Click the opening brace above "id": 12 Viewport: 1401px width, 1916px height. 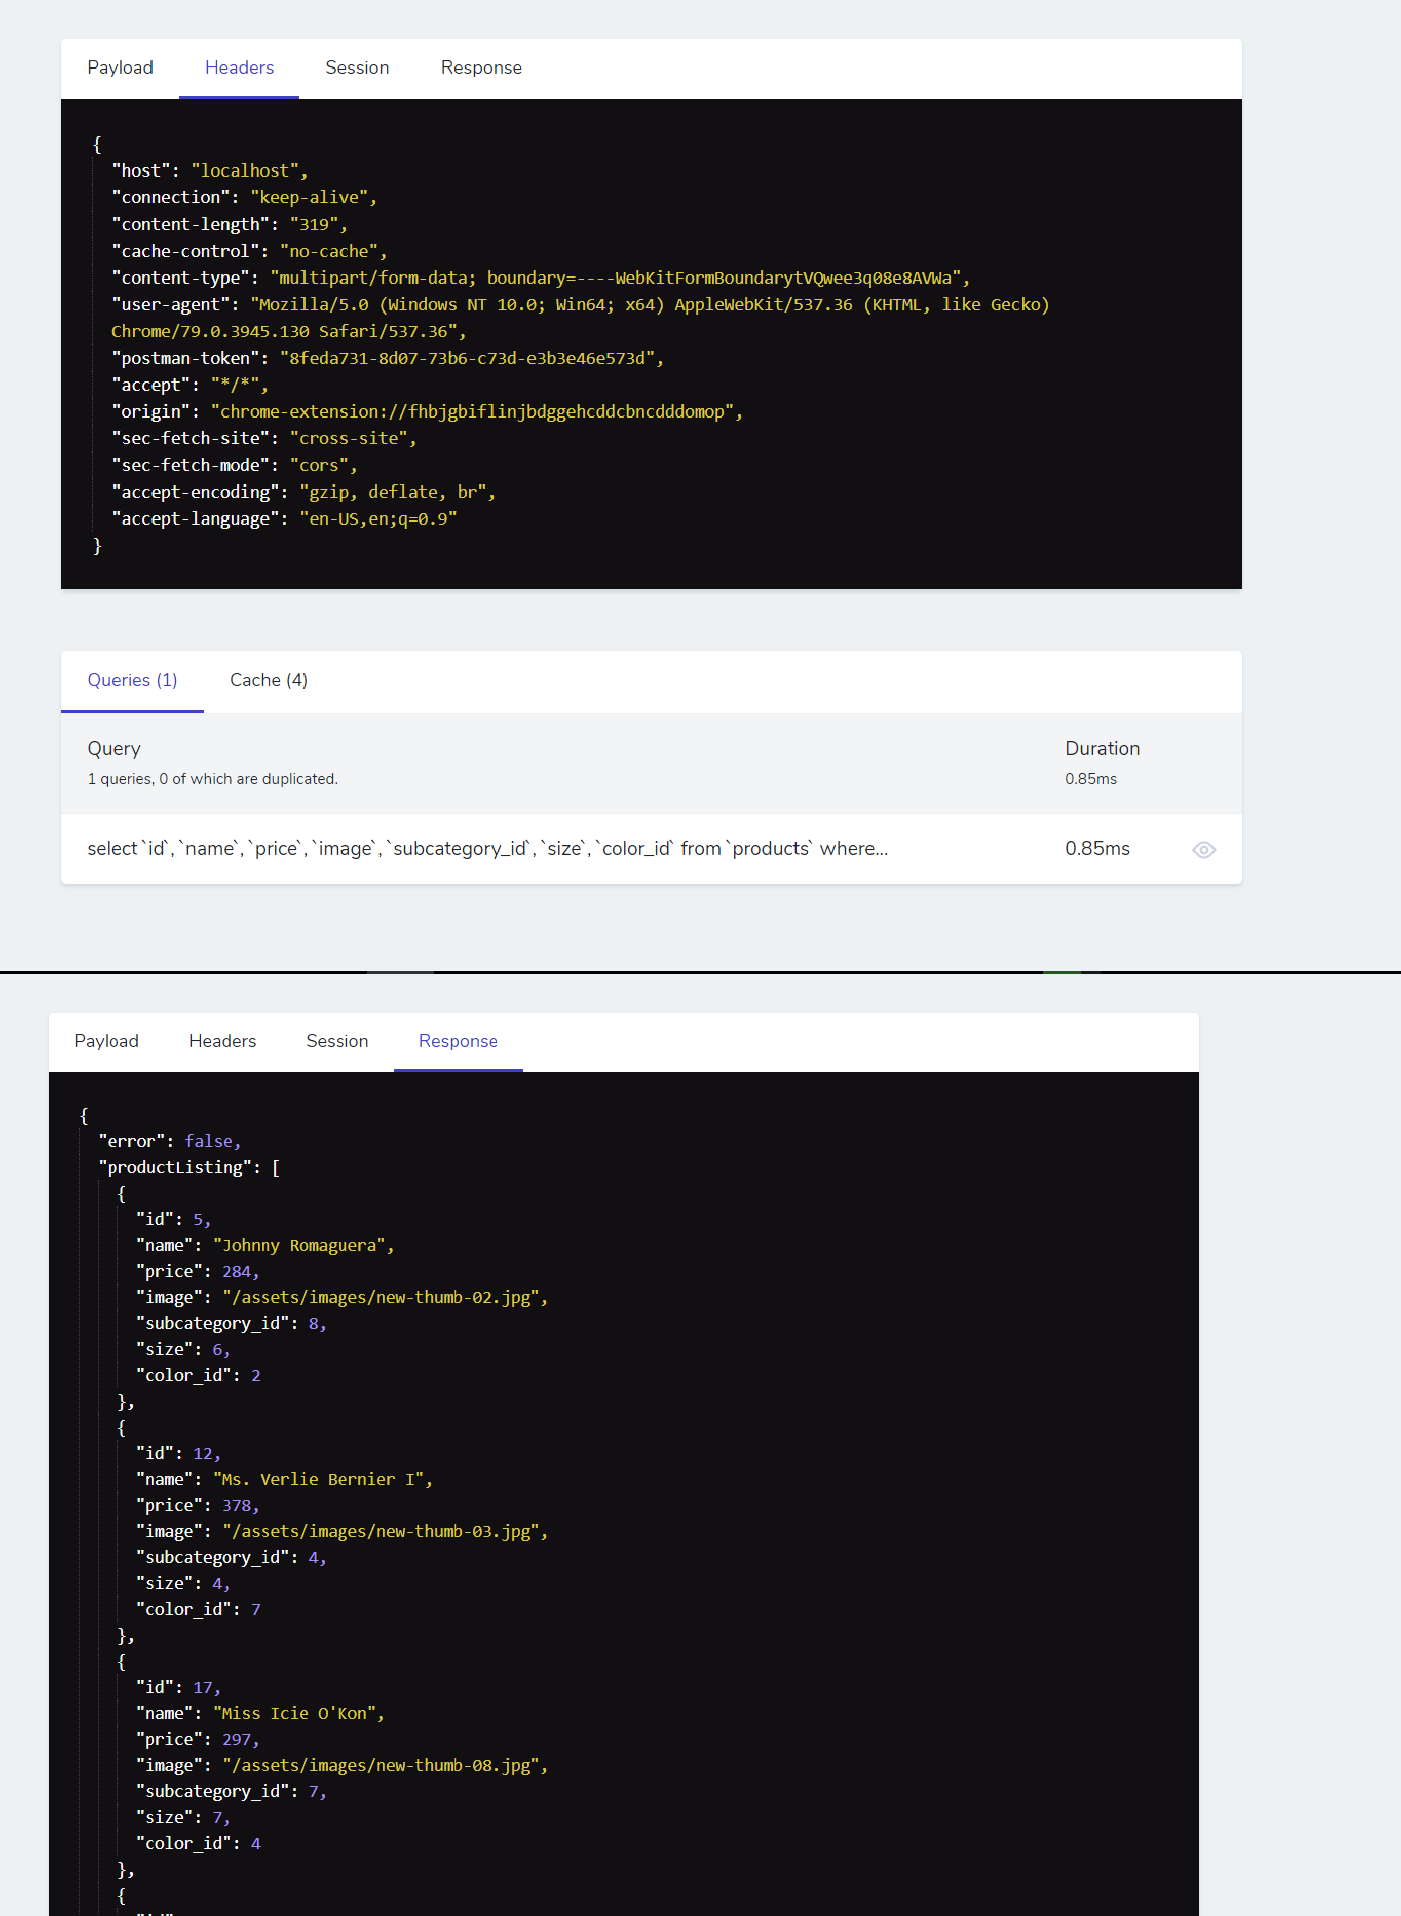point(122,1427)
